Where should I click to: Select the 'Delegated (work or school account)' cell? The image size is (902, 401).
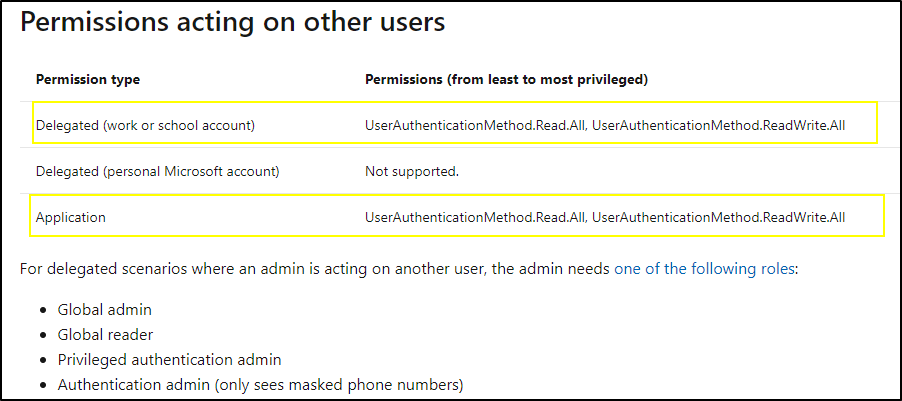click(145, 125)
